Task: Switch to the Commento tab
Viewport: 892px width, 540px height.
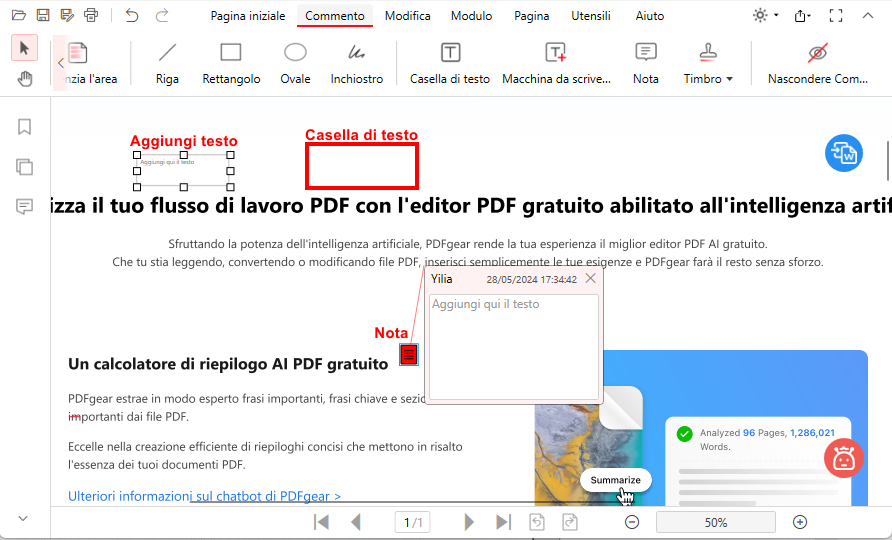Action: pyautogui.click(x=334, y=16)
